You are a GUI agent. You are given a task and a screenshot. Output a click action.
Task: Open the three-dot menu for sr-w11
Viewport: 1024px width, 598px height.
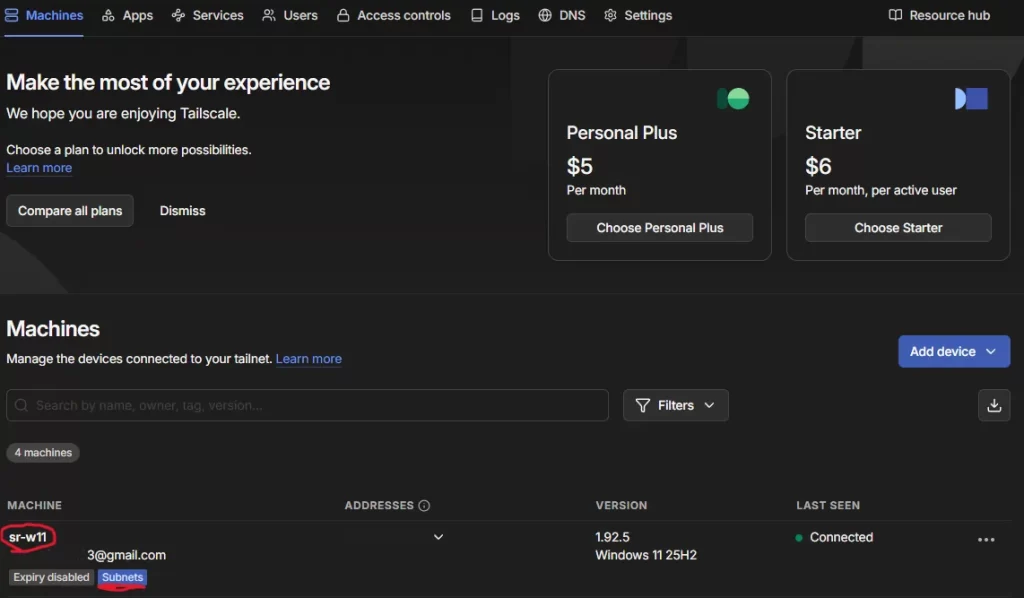tap(986, 539)
